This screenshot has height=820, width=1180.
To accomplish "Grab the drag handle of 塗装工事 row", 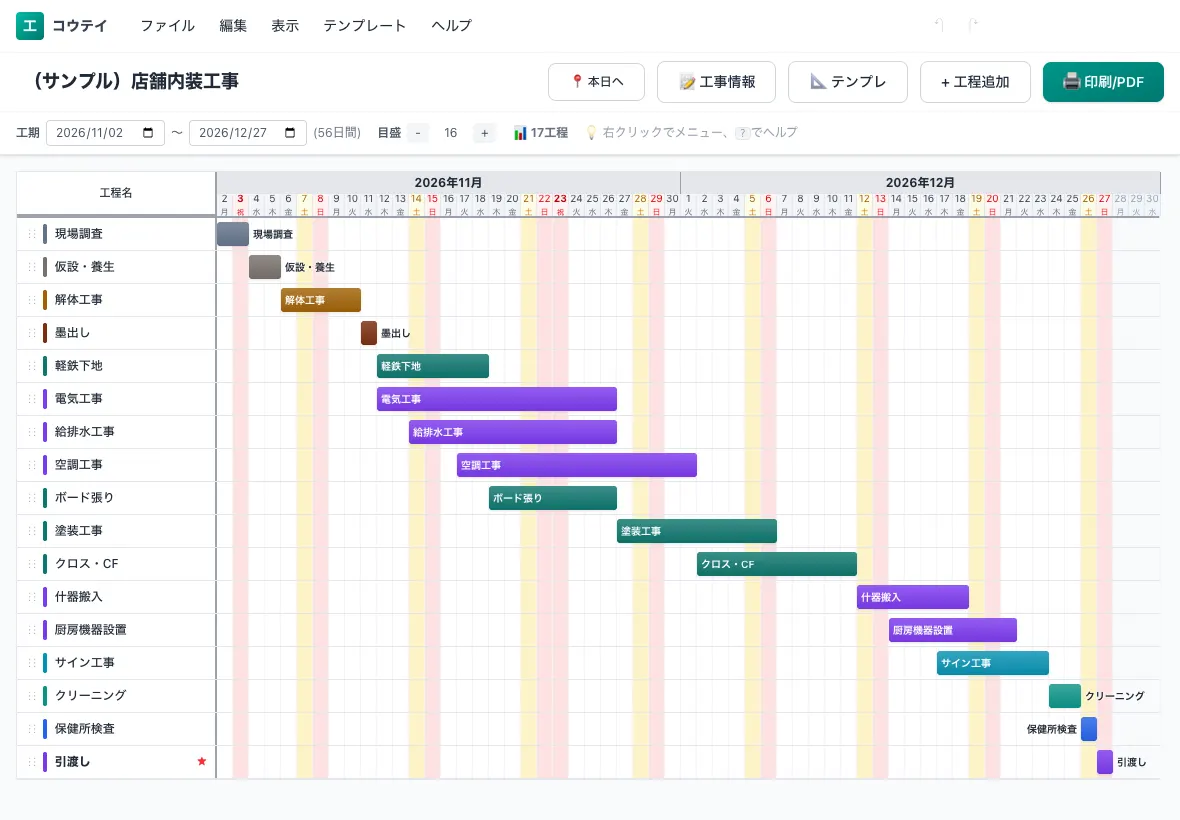I will [x=32, y=531].
